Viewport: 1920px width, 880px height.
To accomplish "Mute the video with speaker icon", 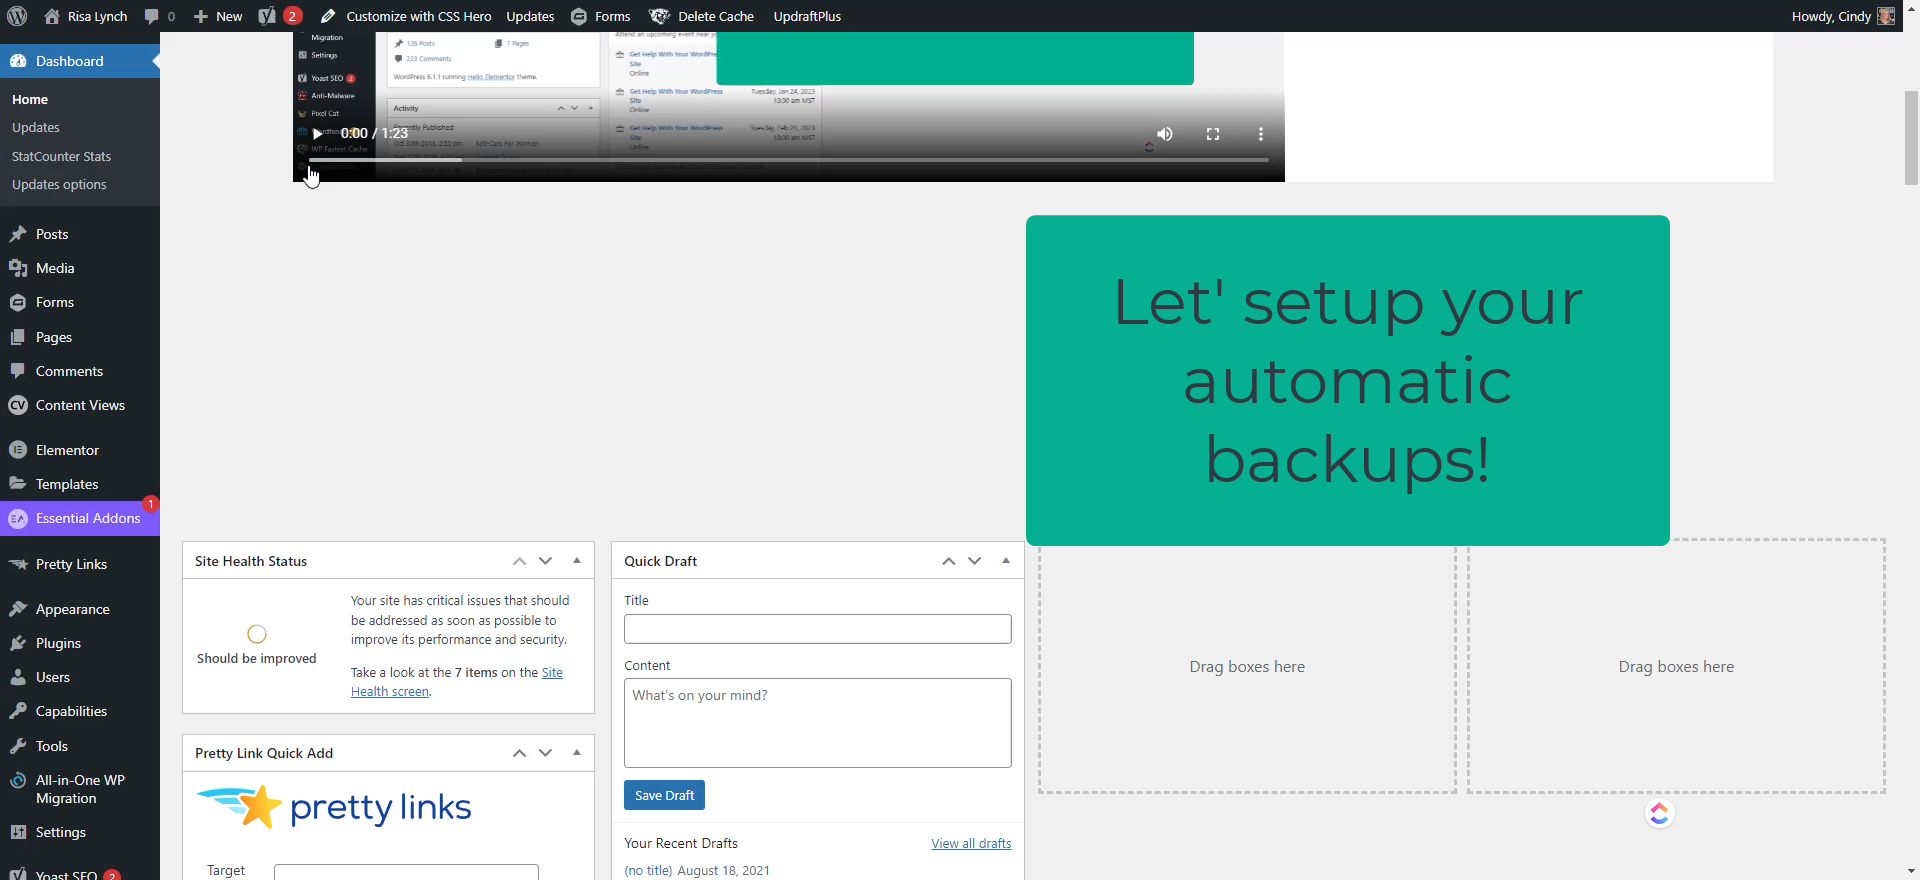I will pos(1165,134).
